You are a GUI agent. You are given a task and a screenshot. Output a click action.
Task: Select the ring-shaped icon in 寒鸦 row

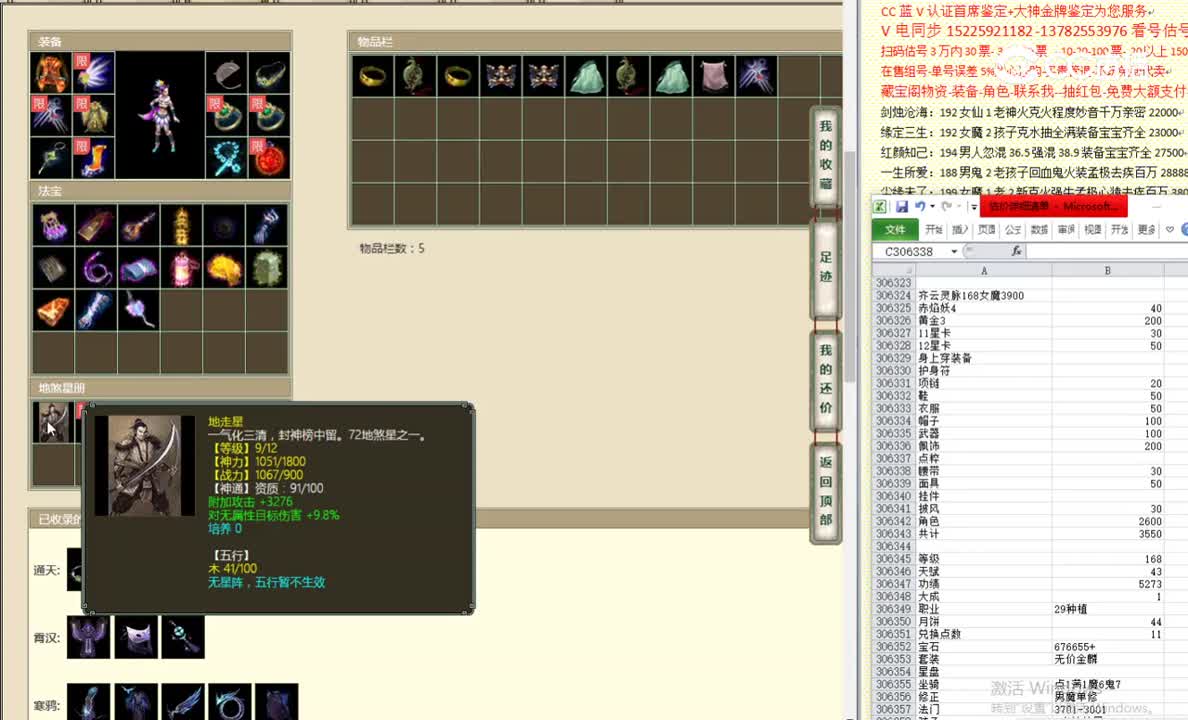pyautogui.click(x=230, y=702)
